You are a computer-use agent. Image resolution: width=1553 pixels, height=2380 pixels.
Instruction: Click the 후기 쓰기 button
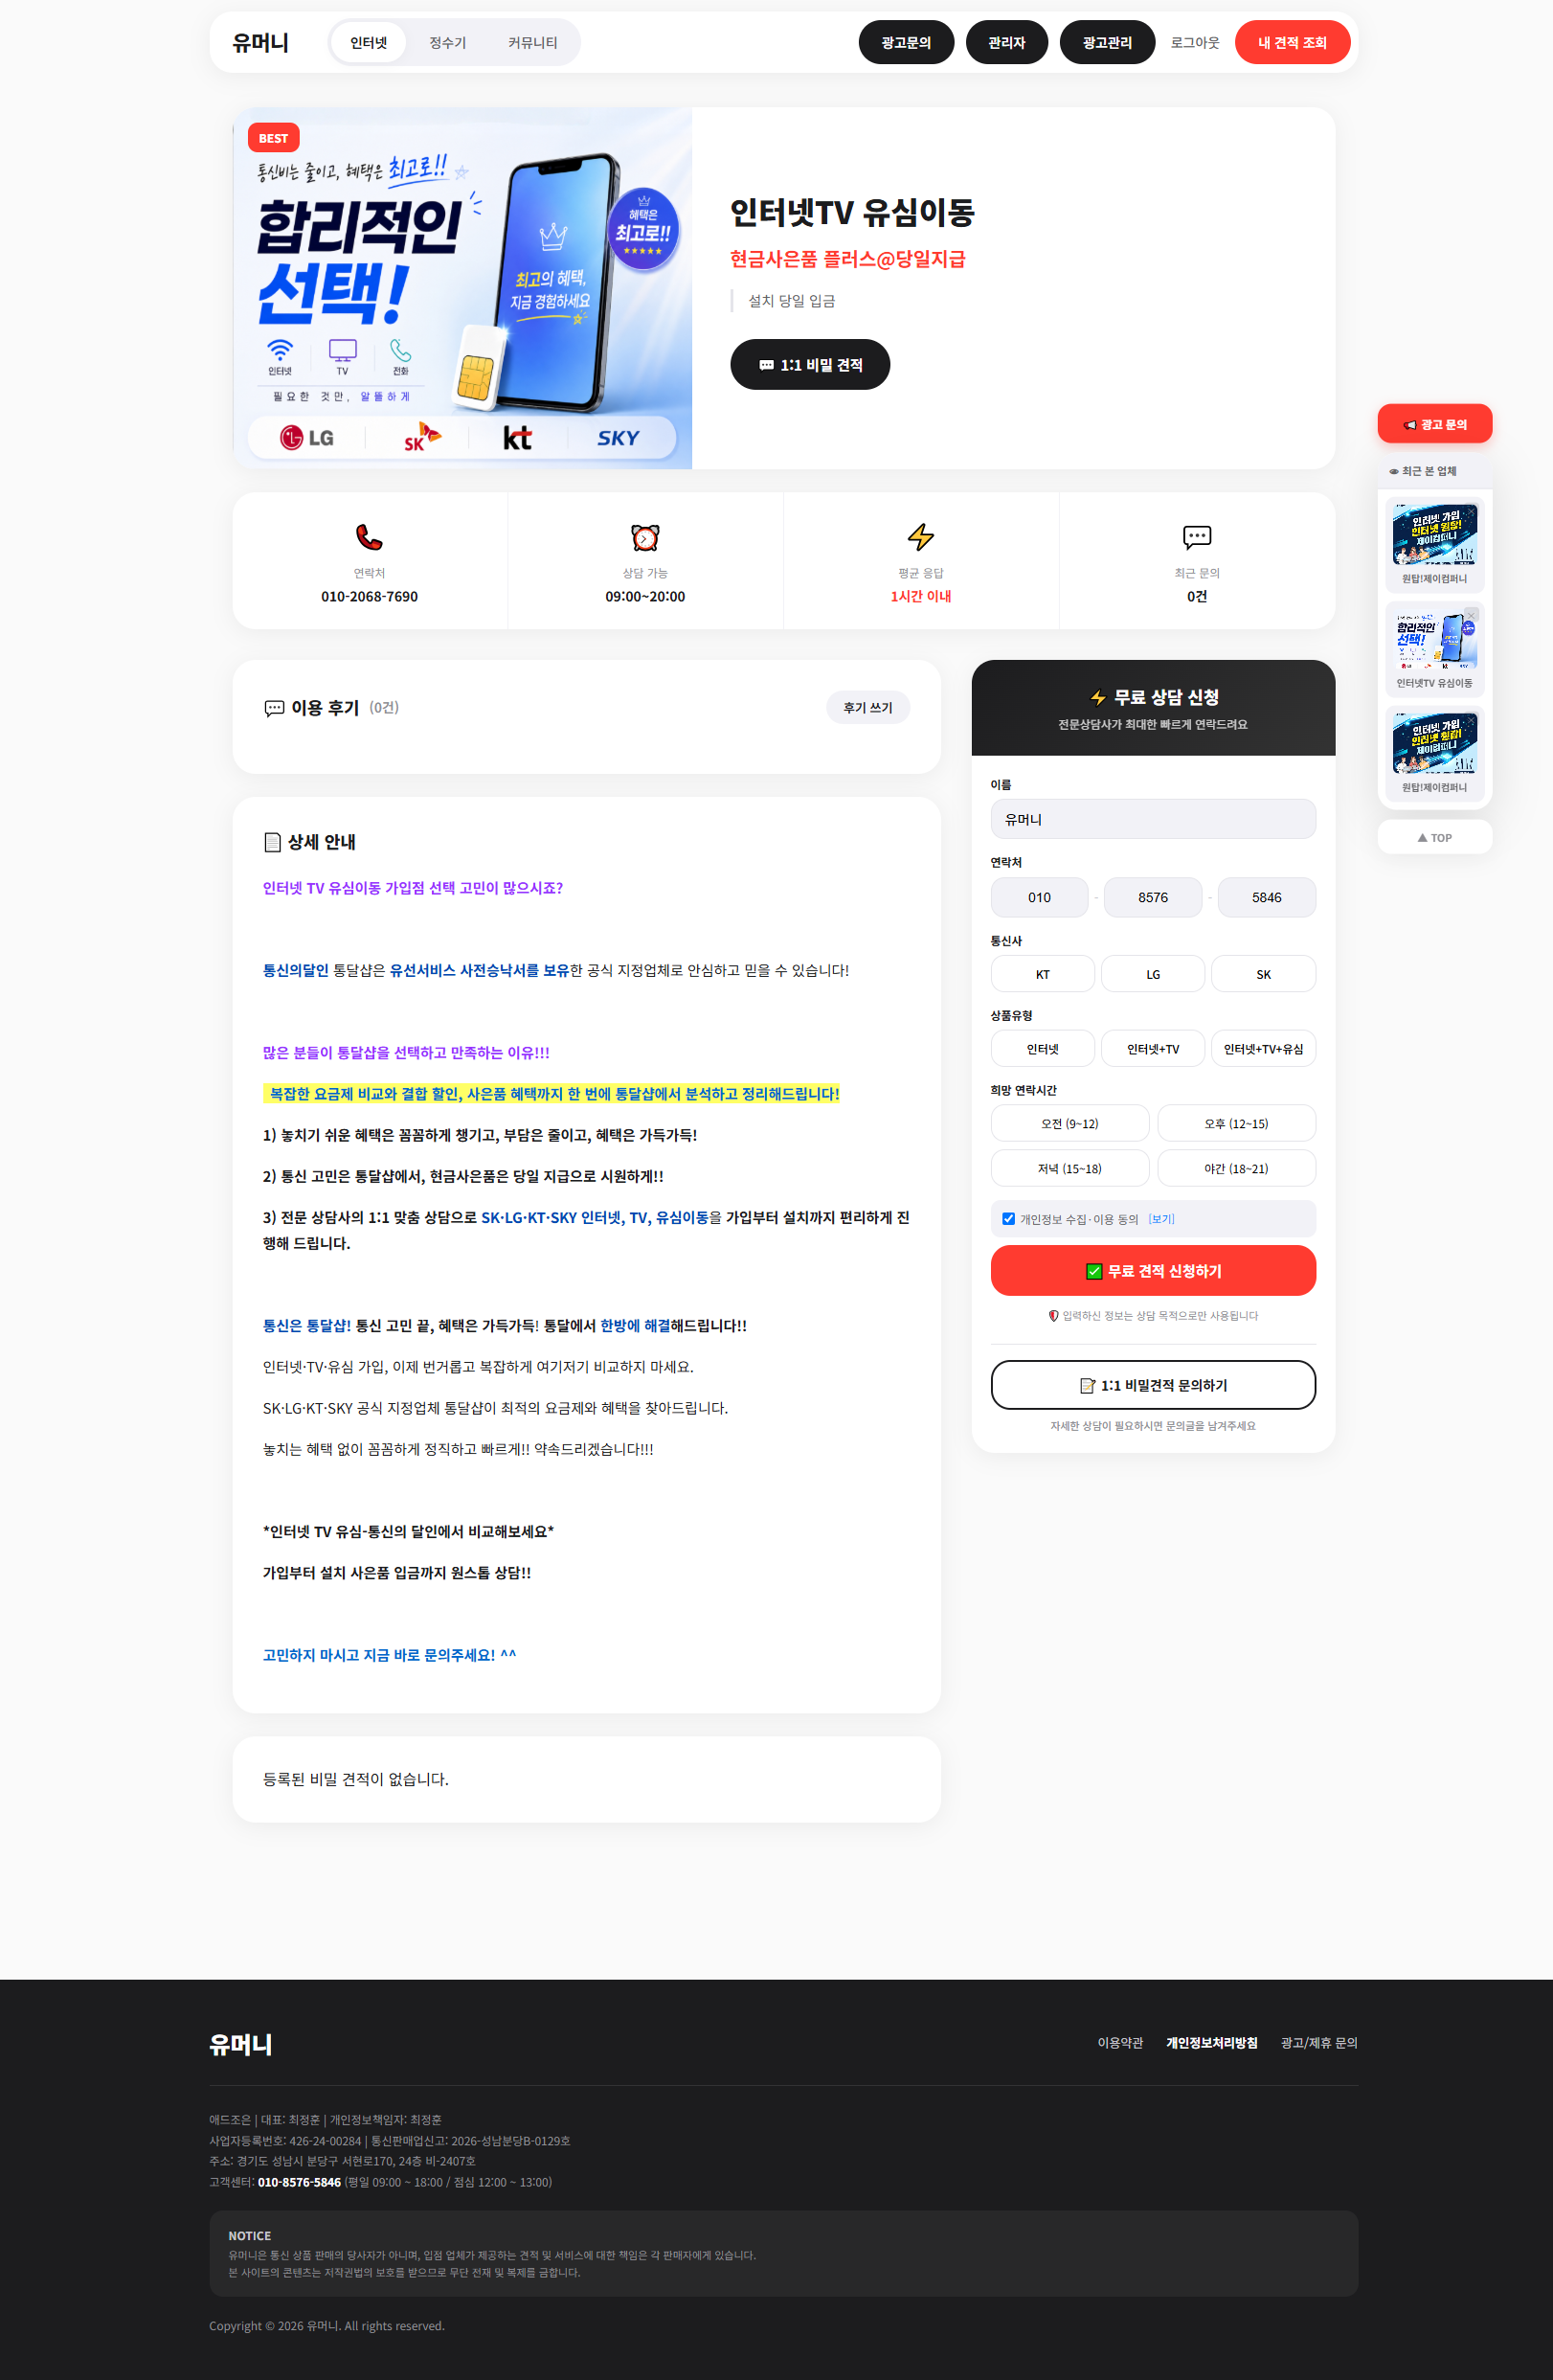[x=868, y=707]
